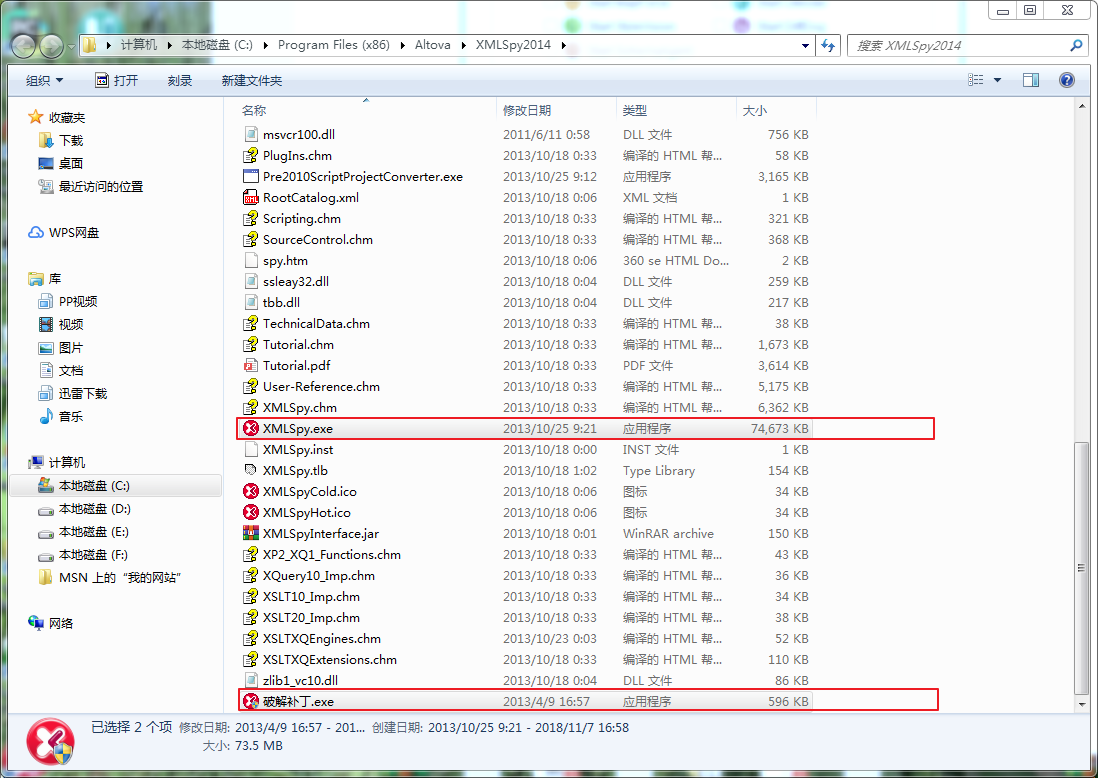
Task: Open the change-view dropdown arrow
Action: tap(998, 79)
